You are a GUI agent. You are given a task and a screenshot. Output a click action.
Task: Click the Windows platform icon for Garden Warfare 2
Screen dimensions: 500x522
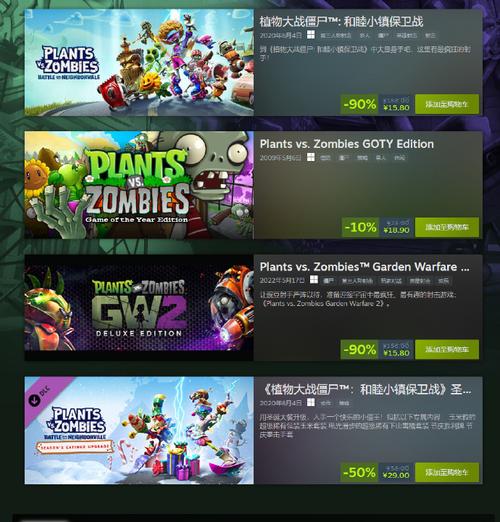[x=314, y=279]
